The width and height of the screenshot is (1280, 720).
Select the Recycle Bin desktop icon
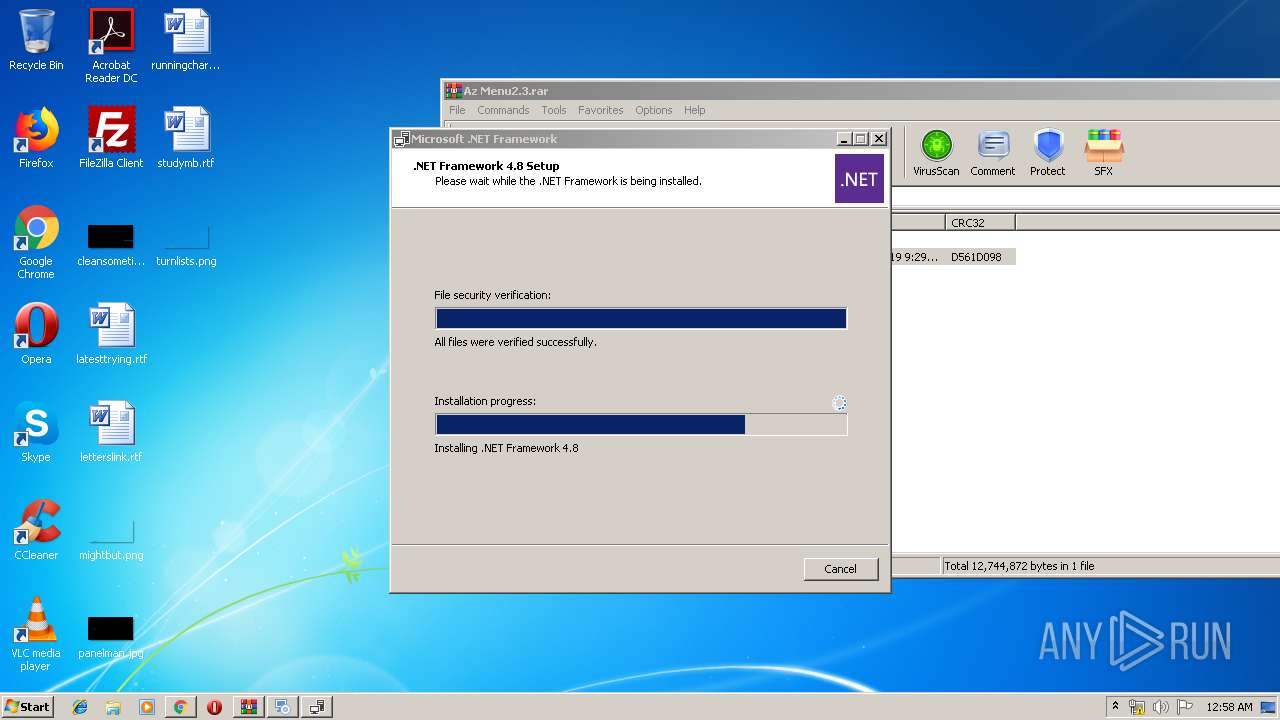tap(36, 40)
